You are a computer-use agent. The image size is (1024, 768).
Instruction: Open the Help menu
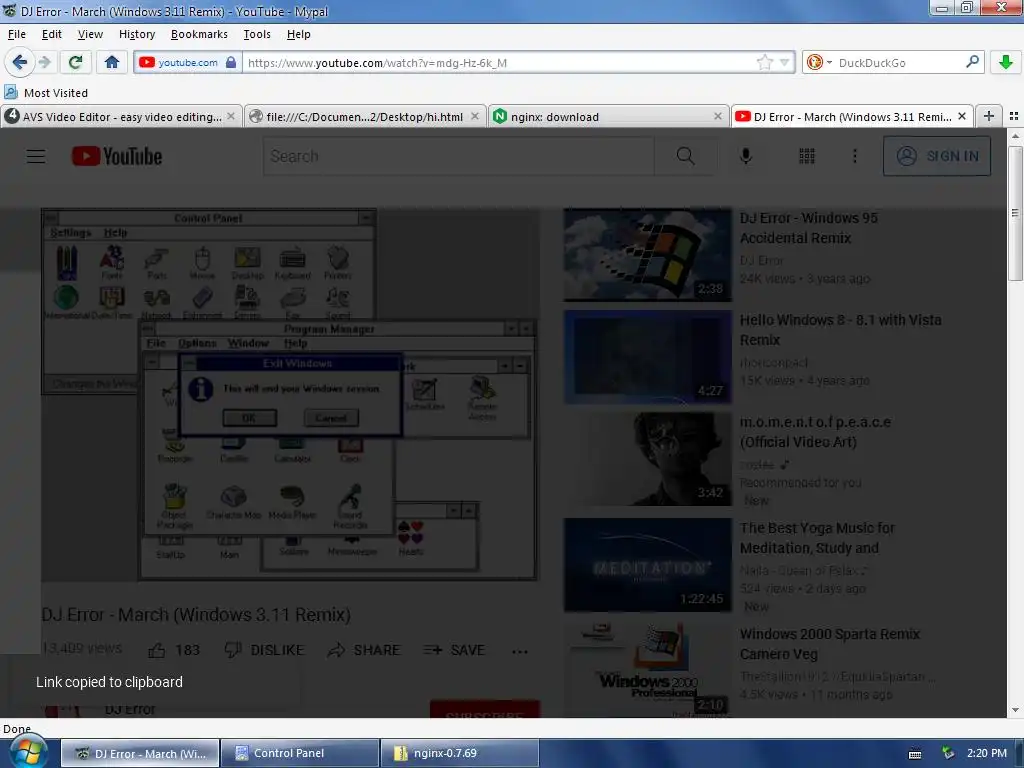pos(298,34)
